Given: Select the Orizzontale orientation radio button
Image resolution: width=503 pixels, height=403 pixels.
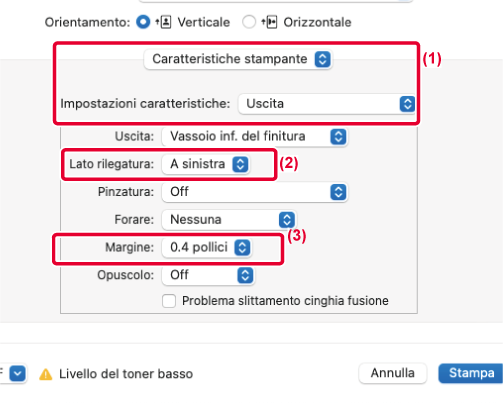Looking at the screenshot, I should (x=249, y=22).
